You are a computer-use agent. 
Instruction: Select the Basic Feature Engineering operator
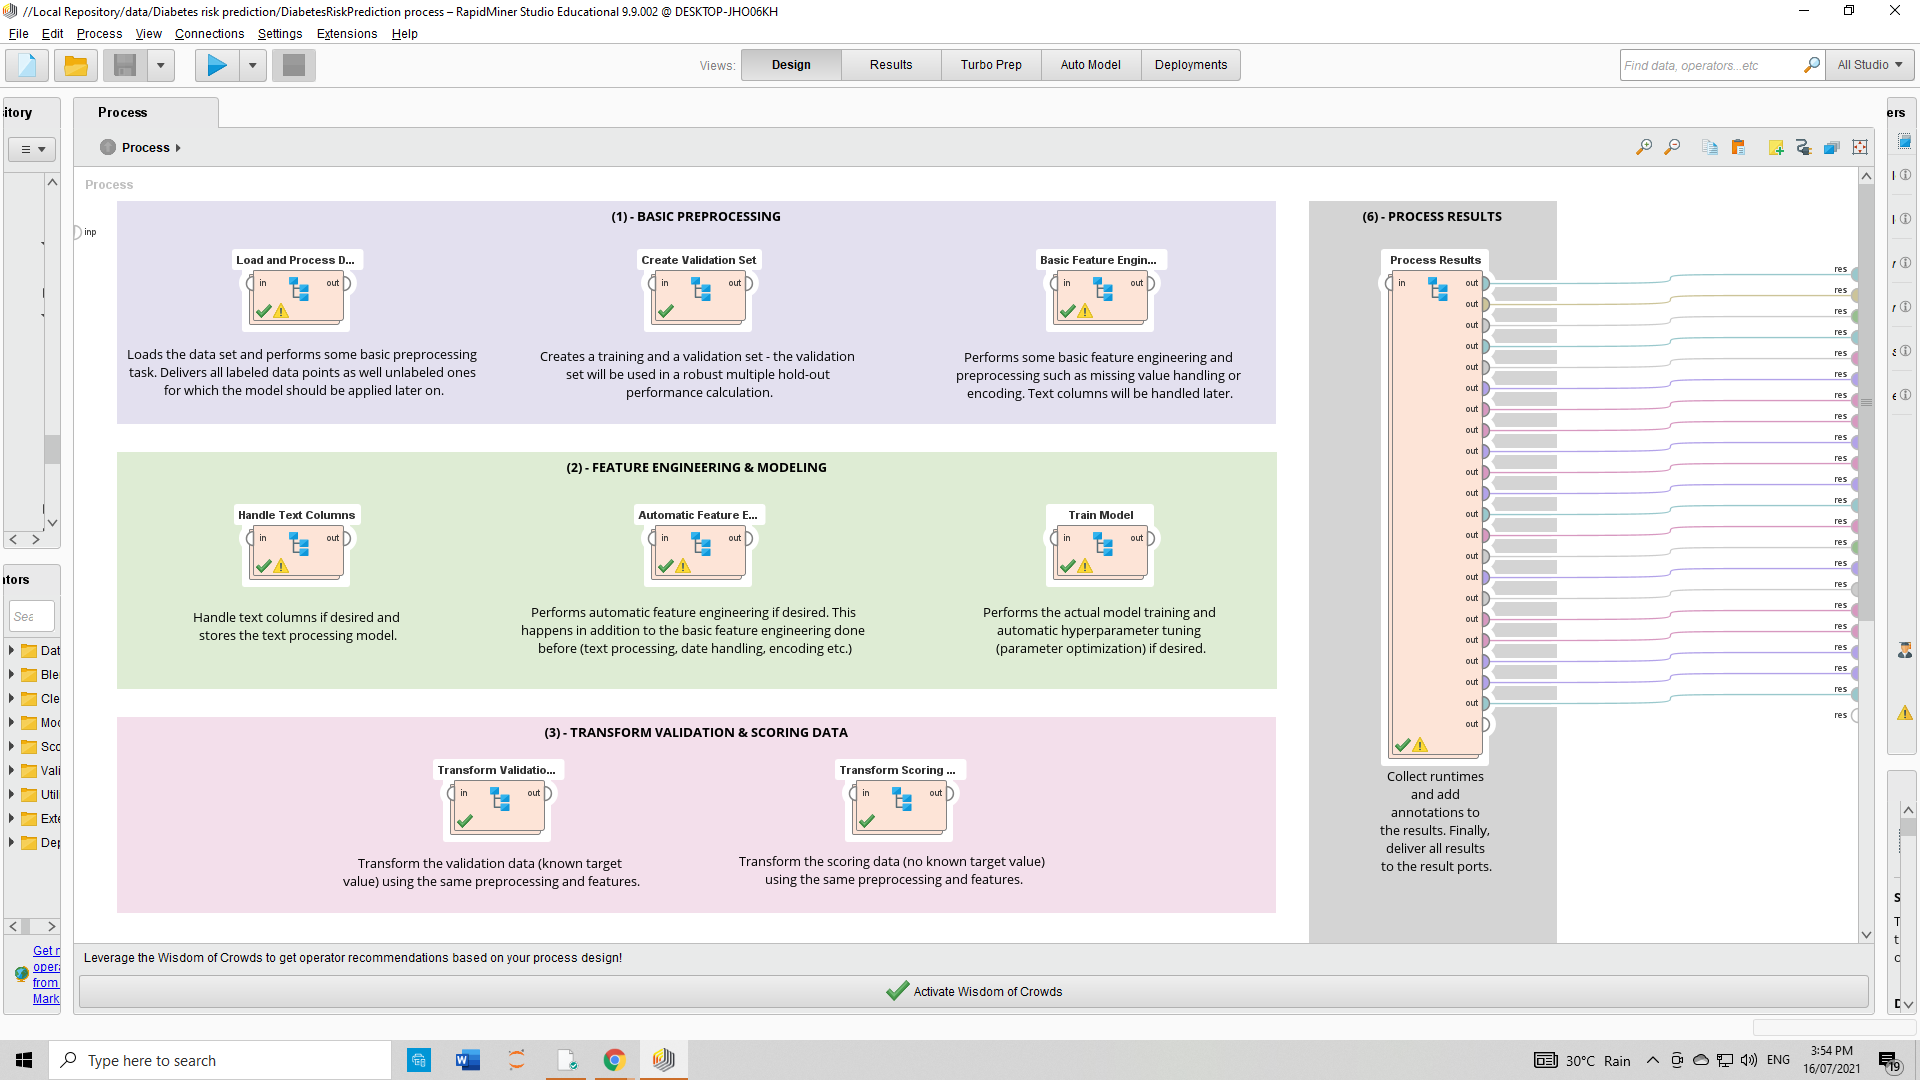tap(1102, 298)
